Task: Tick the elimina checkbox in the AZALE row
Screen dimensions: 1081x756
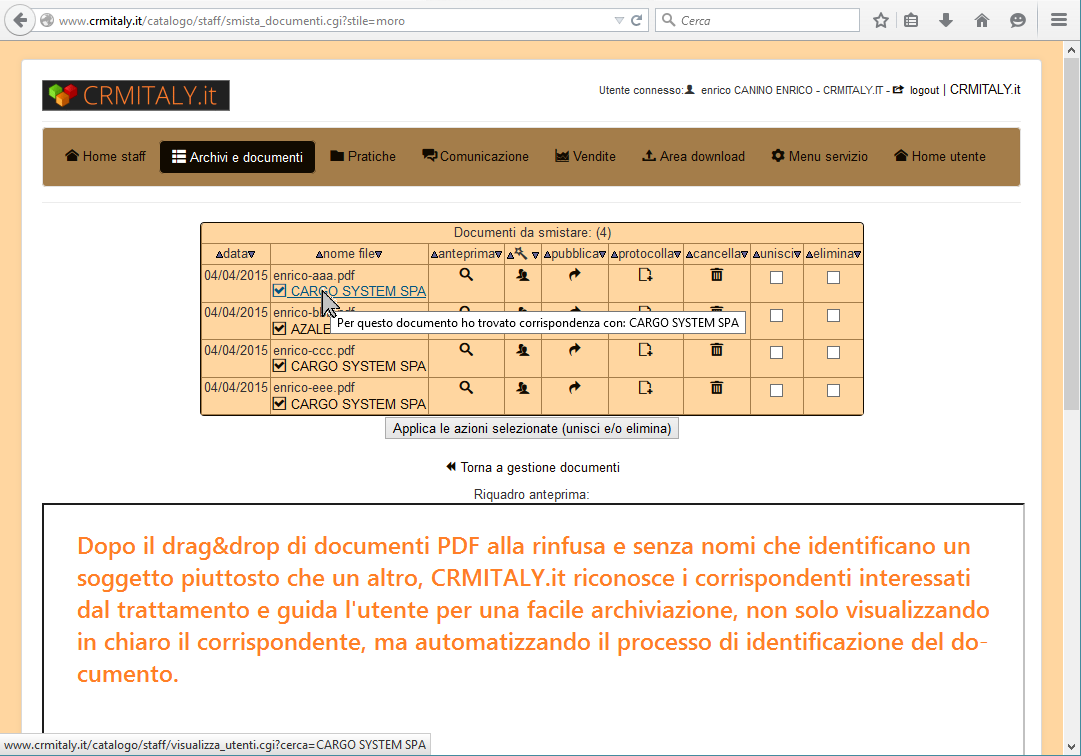Action: point(834,316)
